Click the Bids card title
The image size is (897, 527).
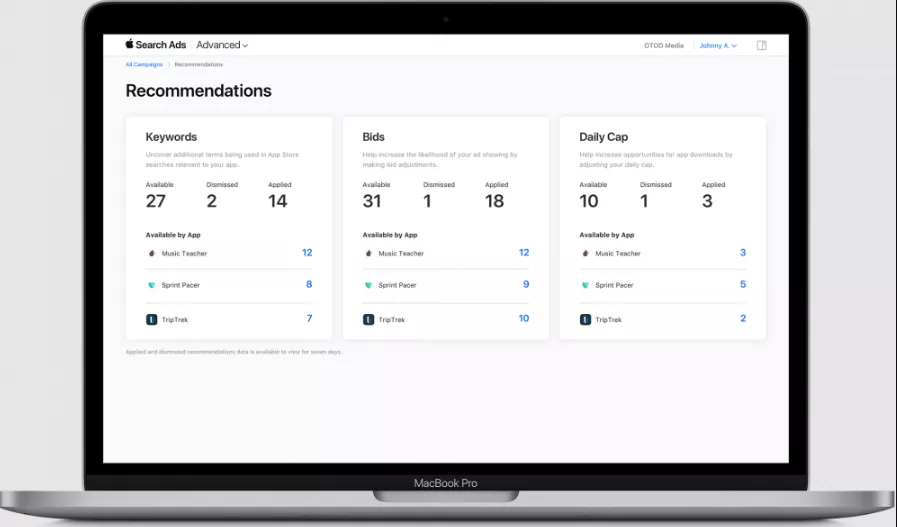click(374, 137)
